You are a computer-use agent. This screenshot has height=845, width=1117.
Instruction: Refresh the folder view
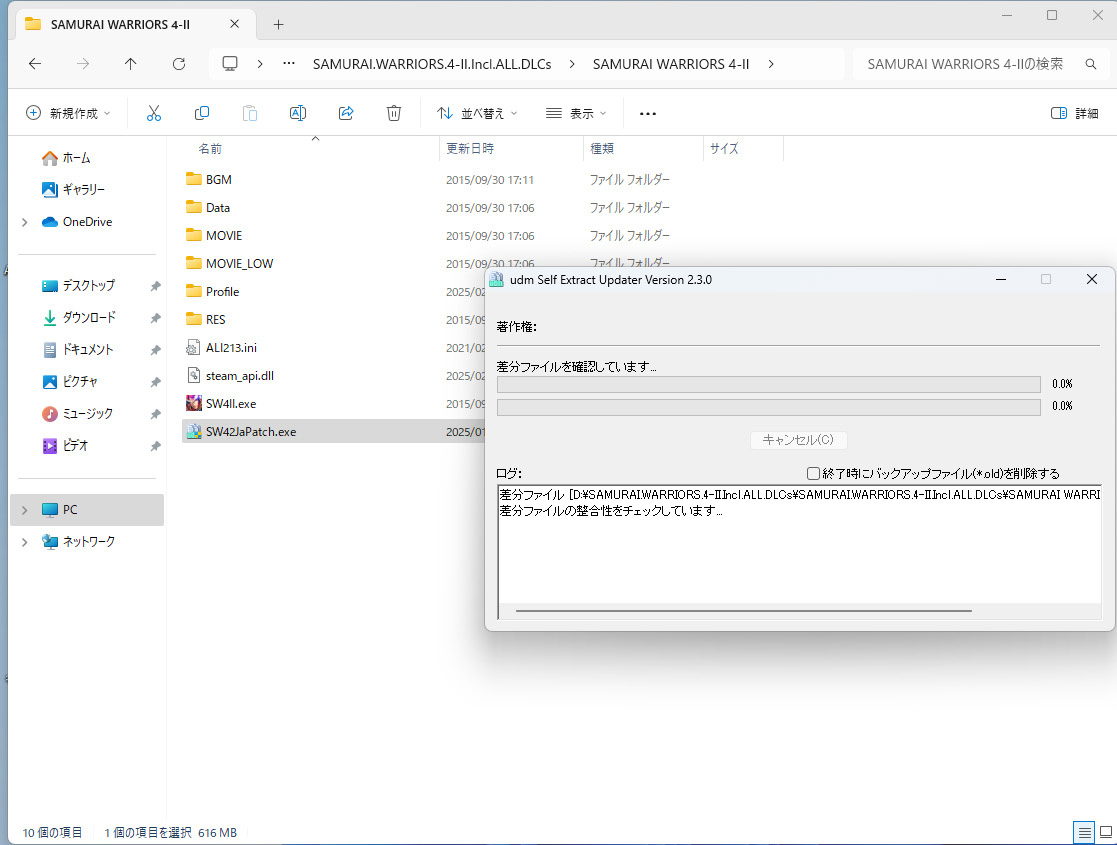[179, 64]
